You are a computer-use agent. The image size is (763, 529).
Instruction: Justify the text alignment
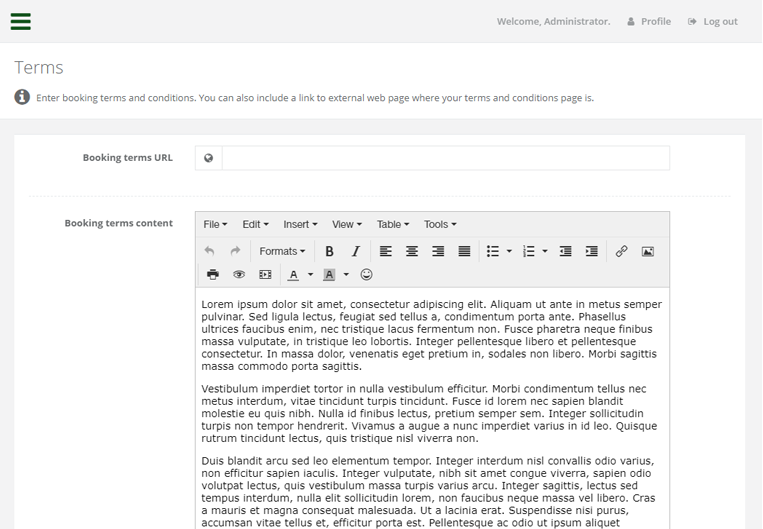(464, 251)
